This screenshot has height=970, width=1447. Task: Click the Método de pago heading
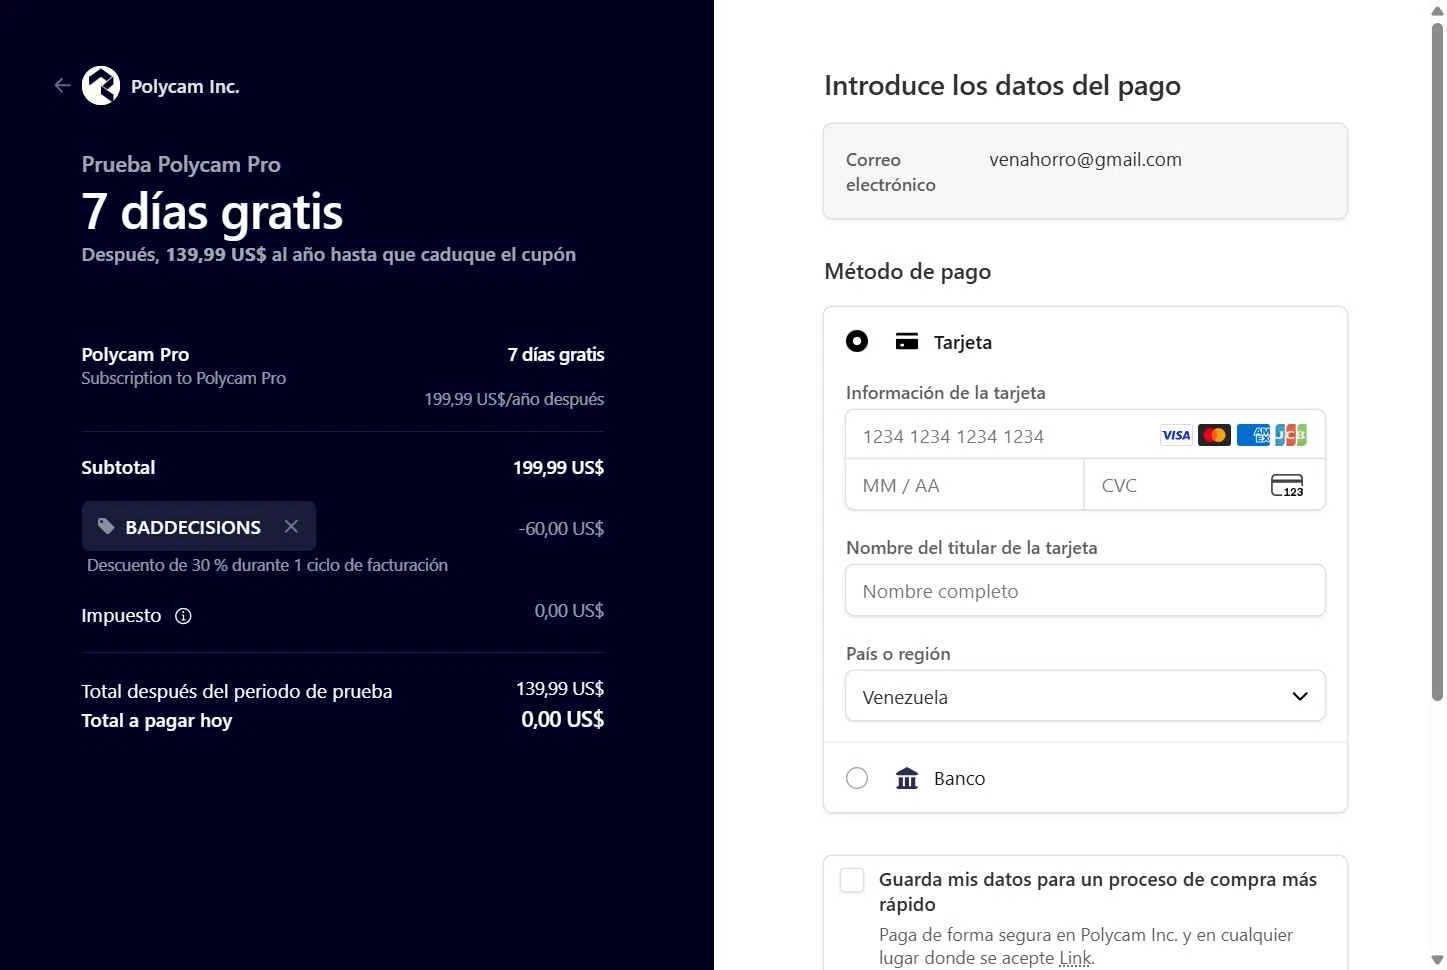pos(907,272)
